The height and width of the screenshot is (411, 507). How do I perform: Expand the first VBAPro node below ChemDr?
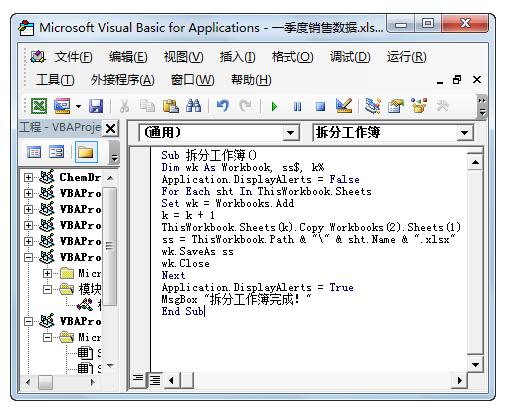(x=28, y=193)
